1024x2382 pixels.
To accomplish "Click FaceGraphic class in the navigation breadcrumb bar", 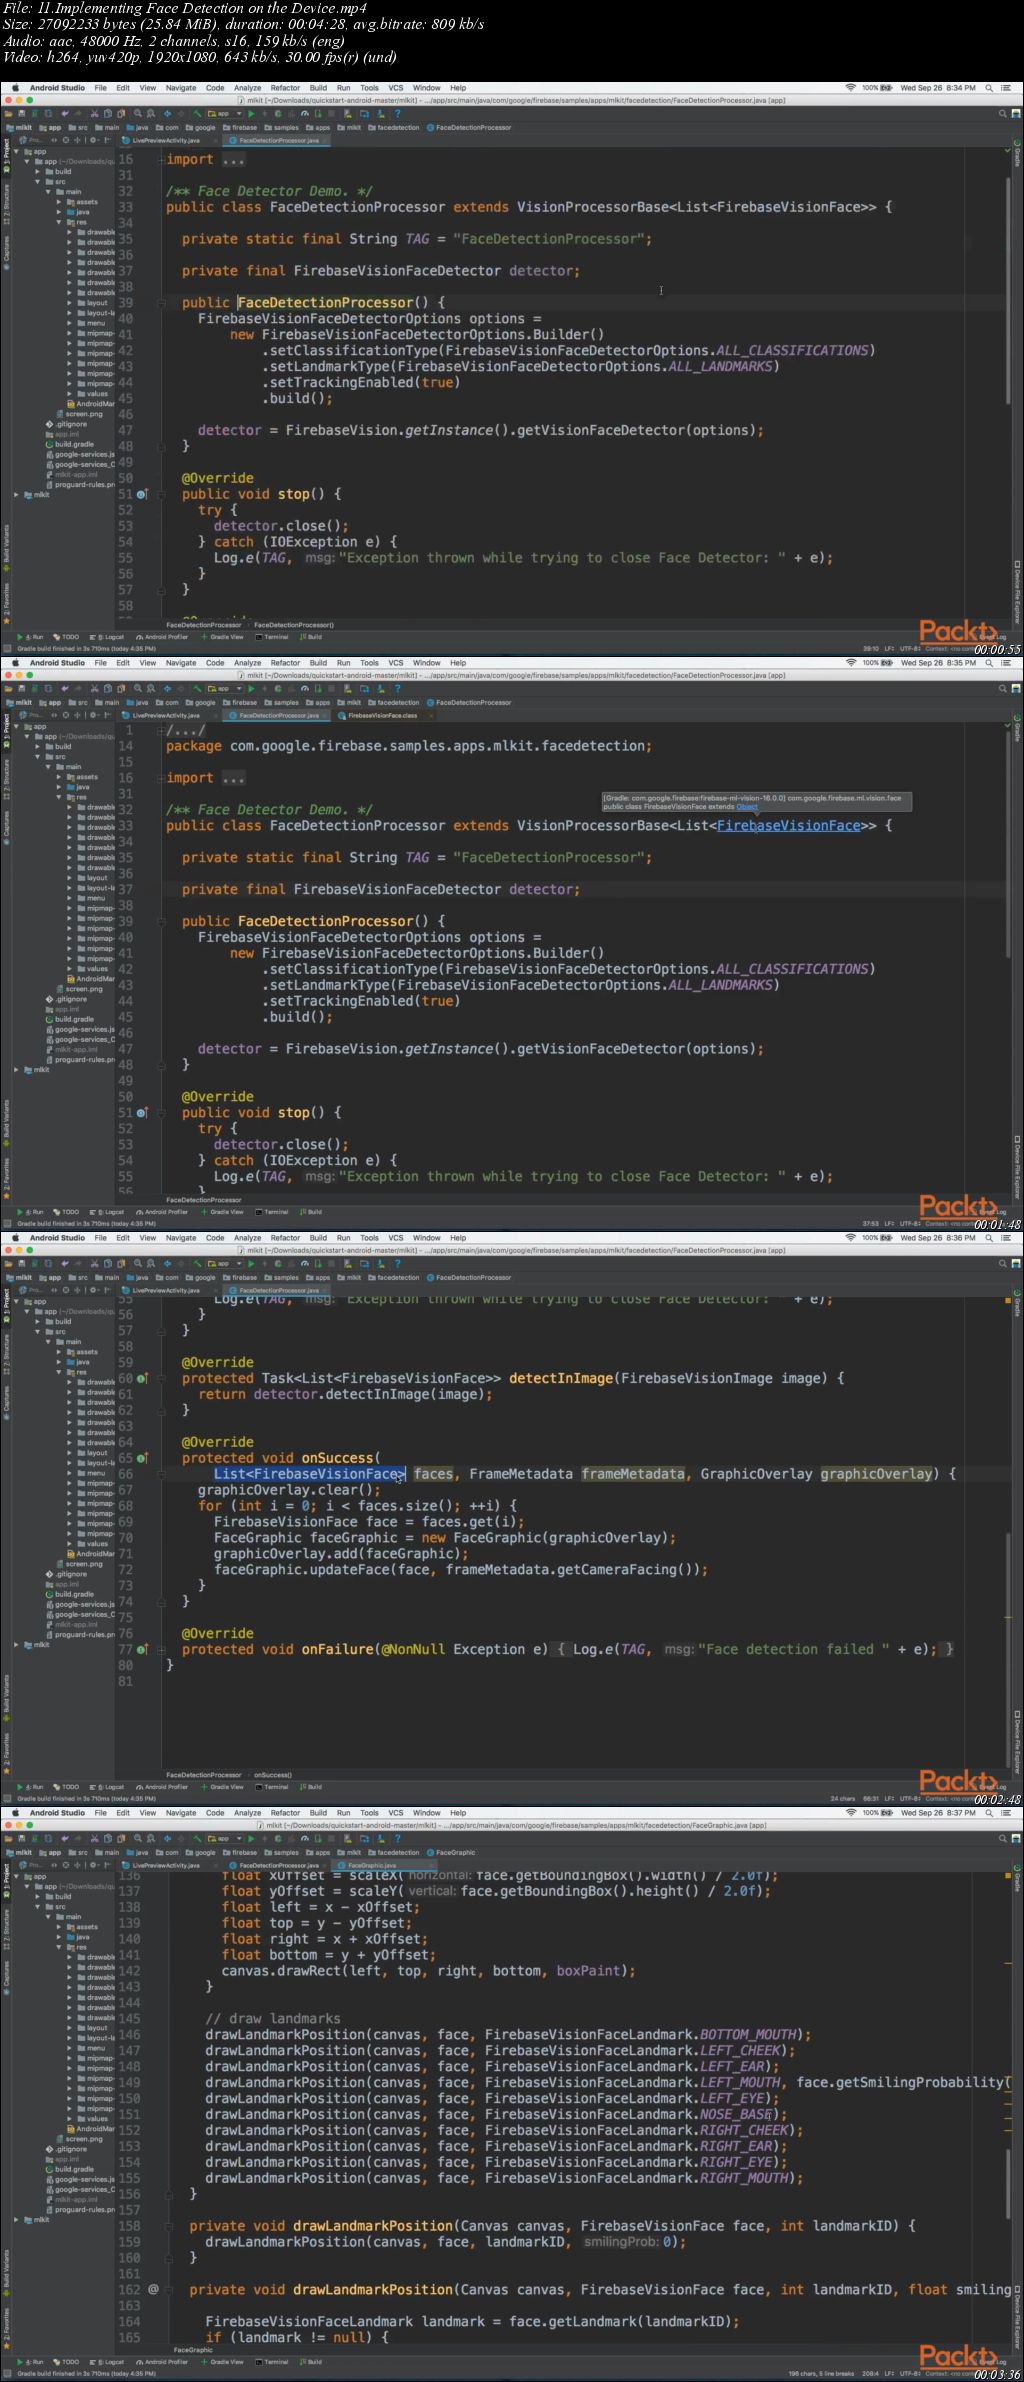I will 450,1853.
